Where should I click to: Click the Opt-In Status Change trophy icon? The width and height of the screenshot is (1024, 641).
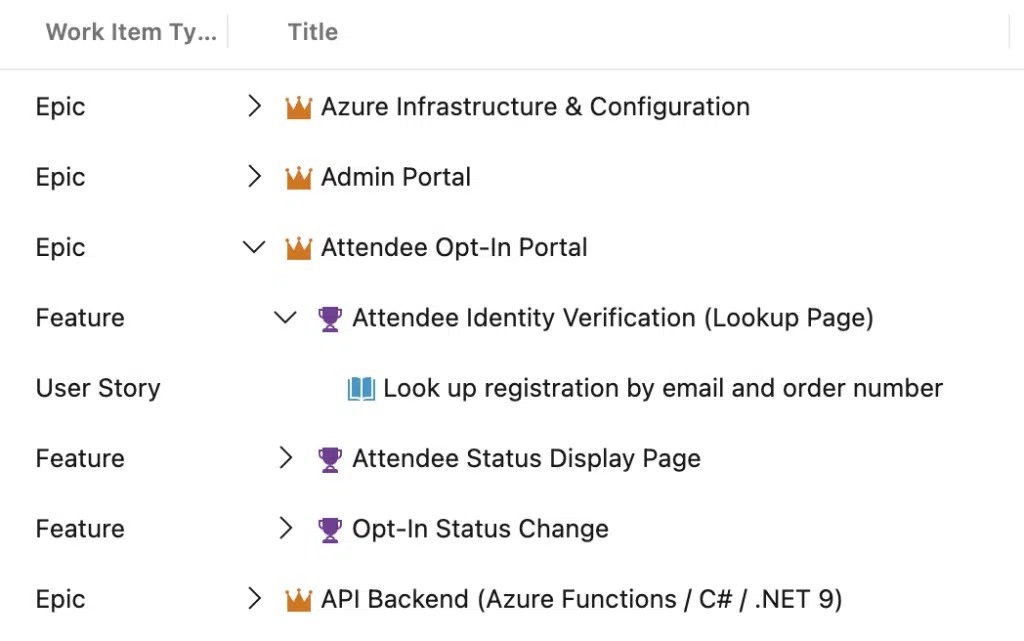[x=330, y=529]
